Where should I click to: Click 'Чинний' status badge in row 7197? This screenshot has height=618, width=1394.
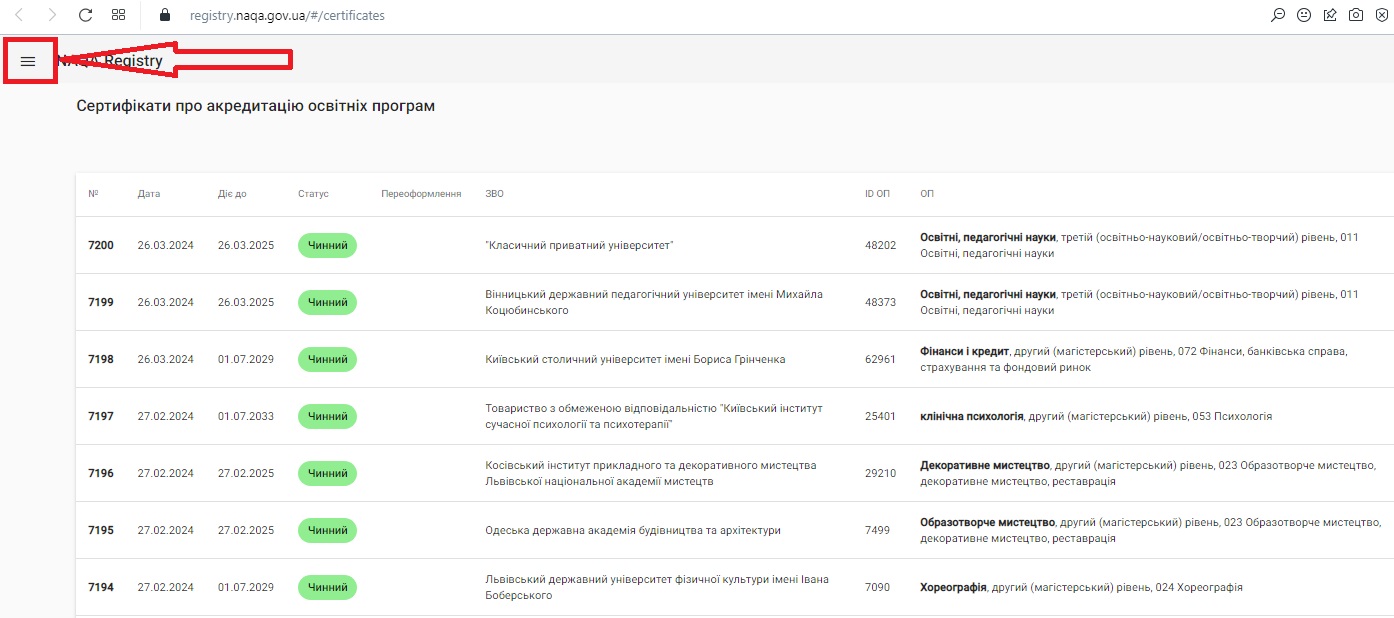pyautogui.click(x=327, y=416)
